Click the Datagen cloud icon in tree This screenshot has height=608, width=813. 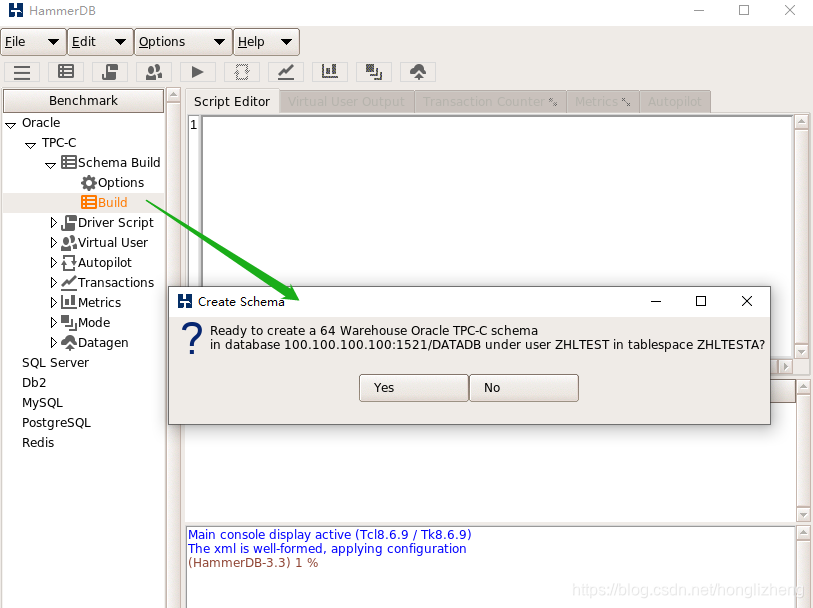click(x=69, y=343)
